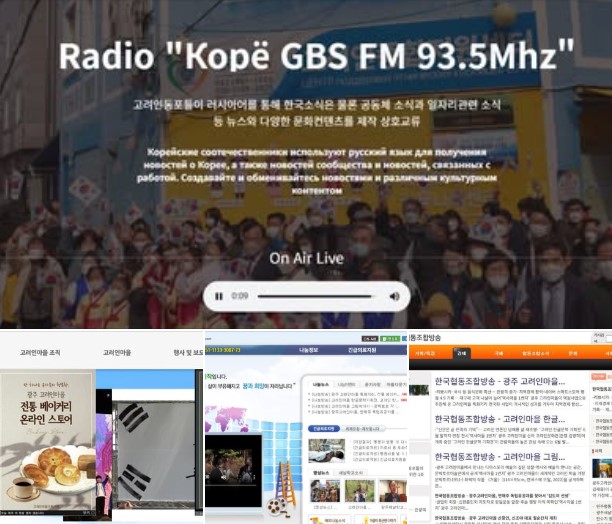Open 협동조합소식 in the orange navigation bar
This screenshot has width=612, height=524.
click(536, 353)
